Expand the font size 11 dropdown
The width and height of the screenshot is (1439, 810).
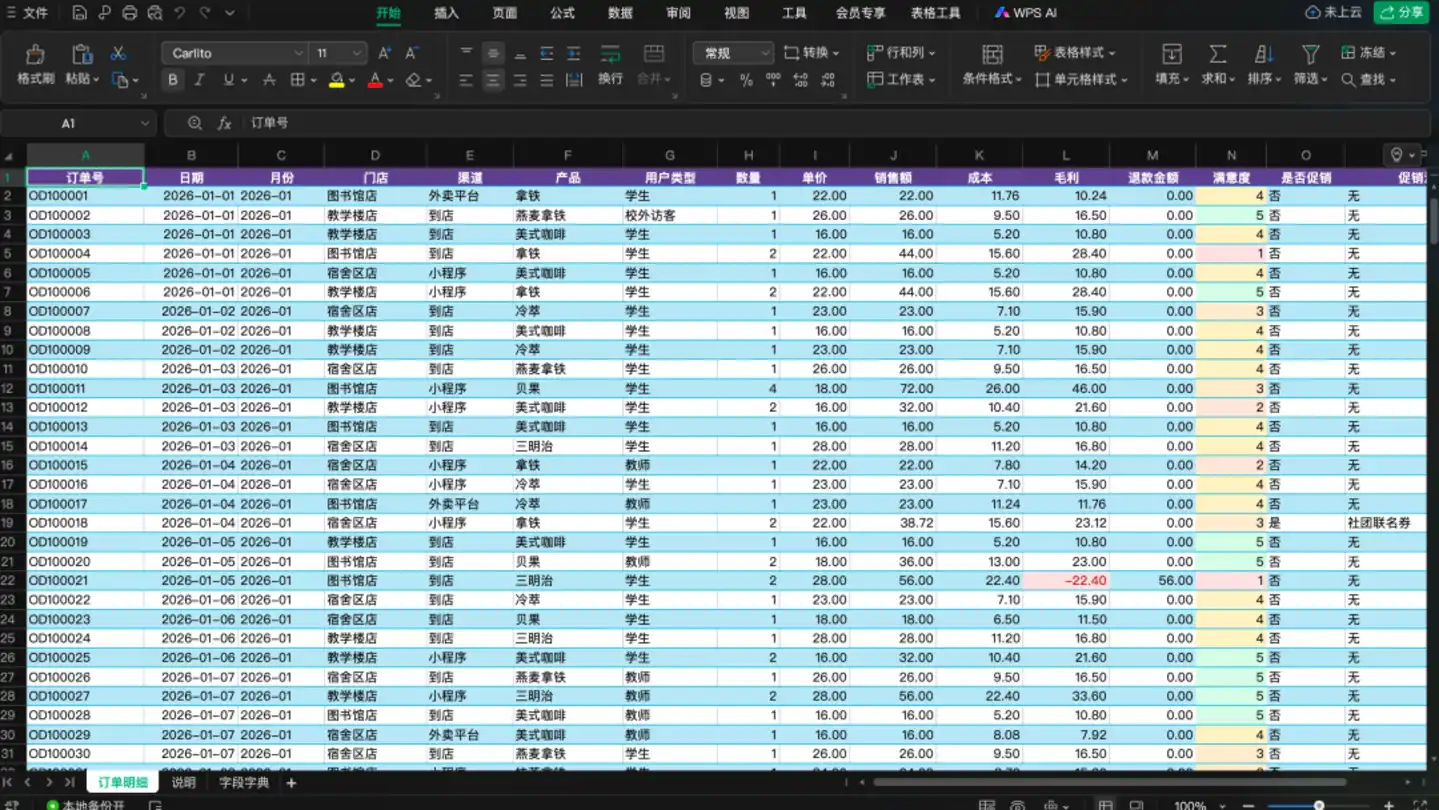click(x=339, y=53)
